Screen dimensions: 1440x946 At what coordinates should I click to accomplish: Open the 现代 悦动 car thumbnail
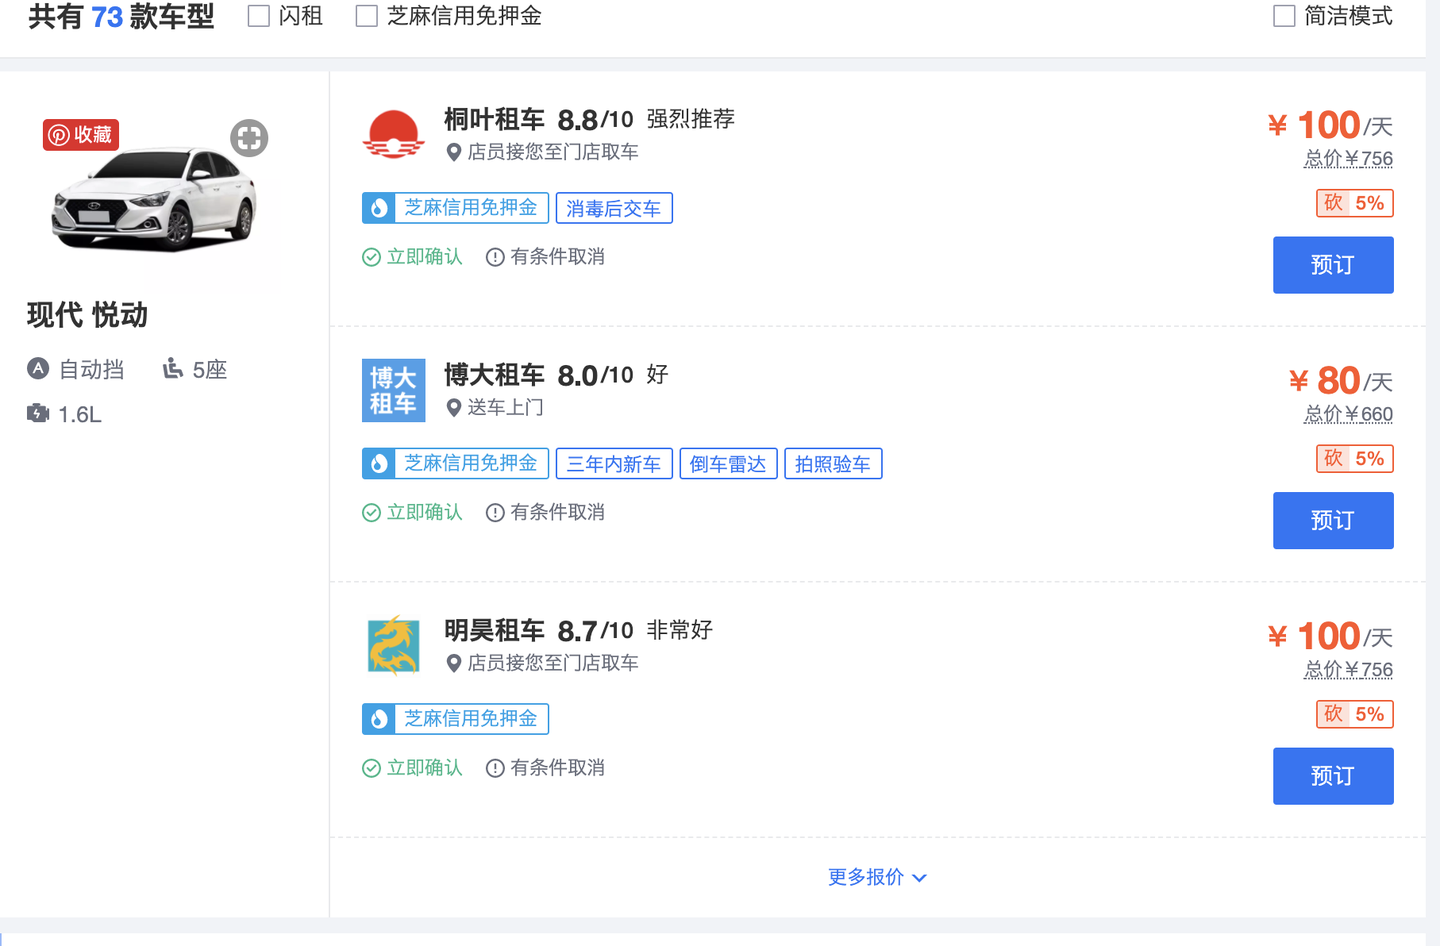pyautogui.click(x=155, y=198)
